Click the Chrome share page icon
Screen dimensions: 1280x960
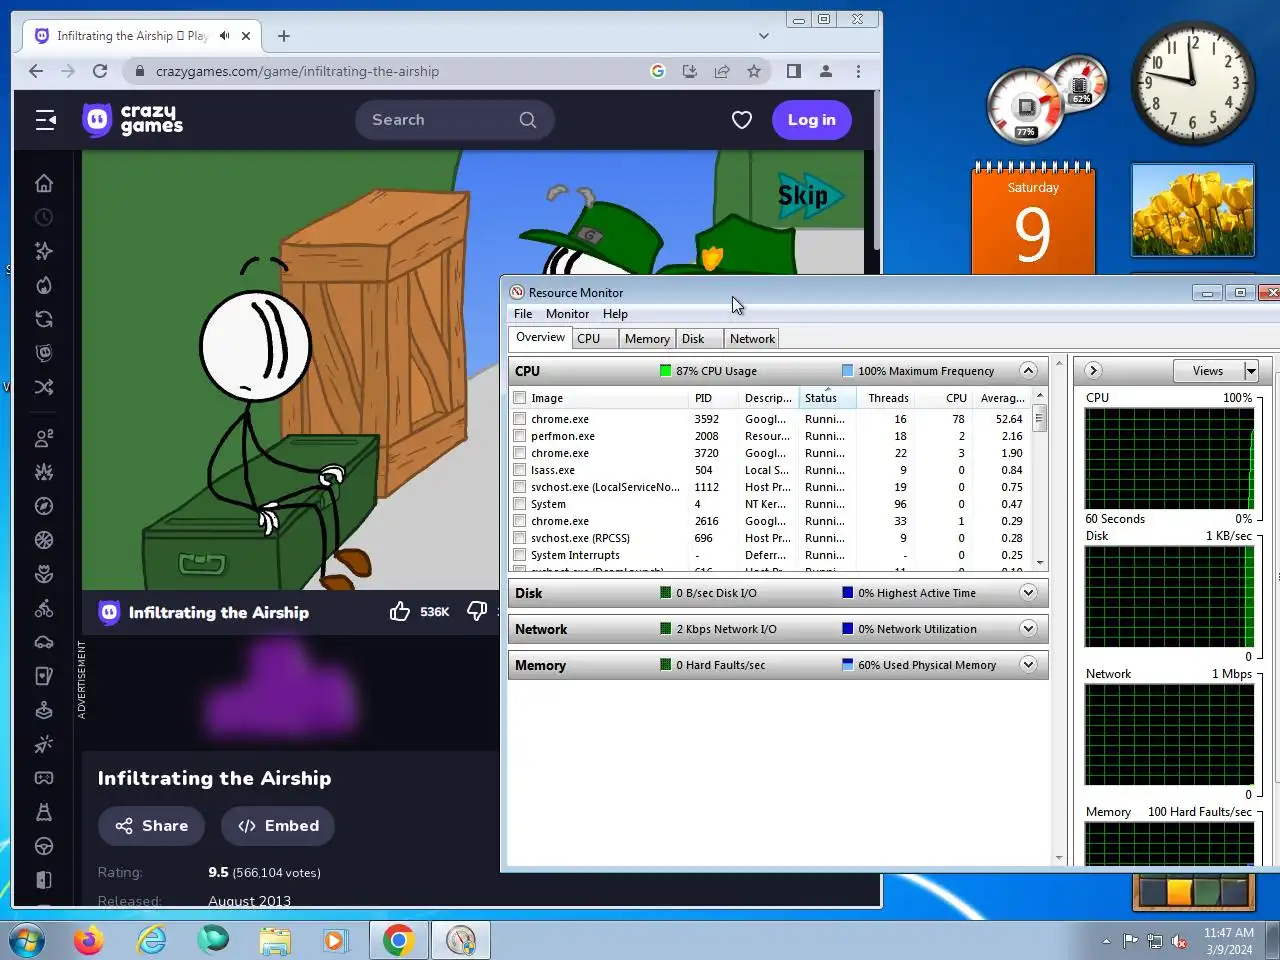(x=722, y=71)
